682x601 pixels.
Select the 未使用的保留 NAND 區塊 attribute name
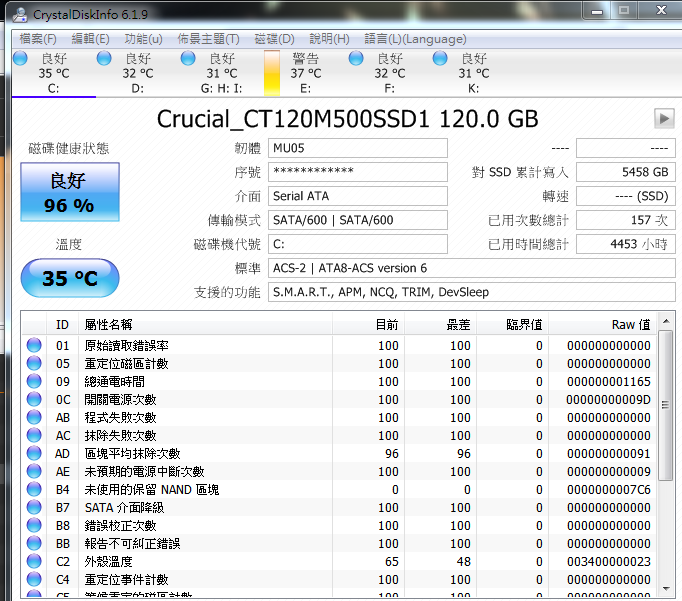pos(152,489)
